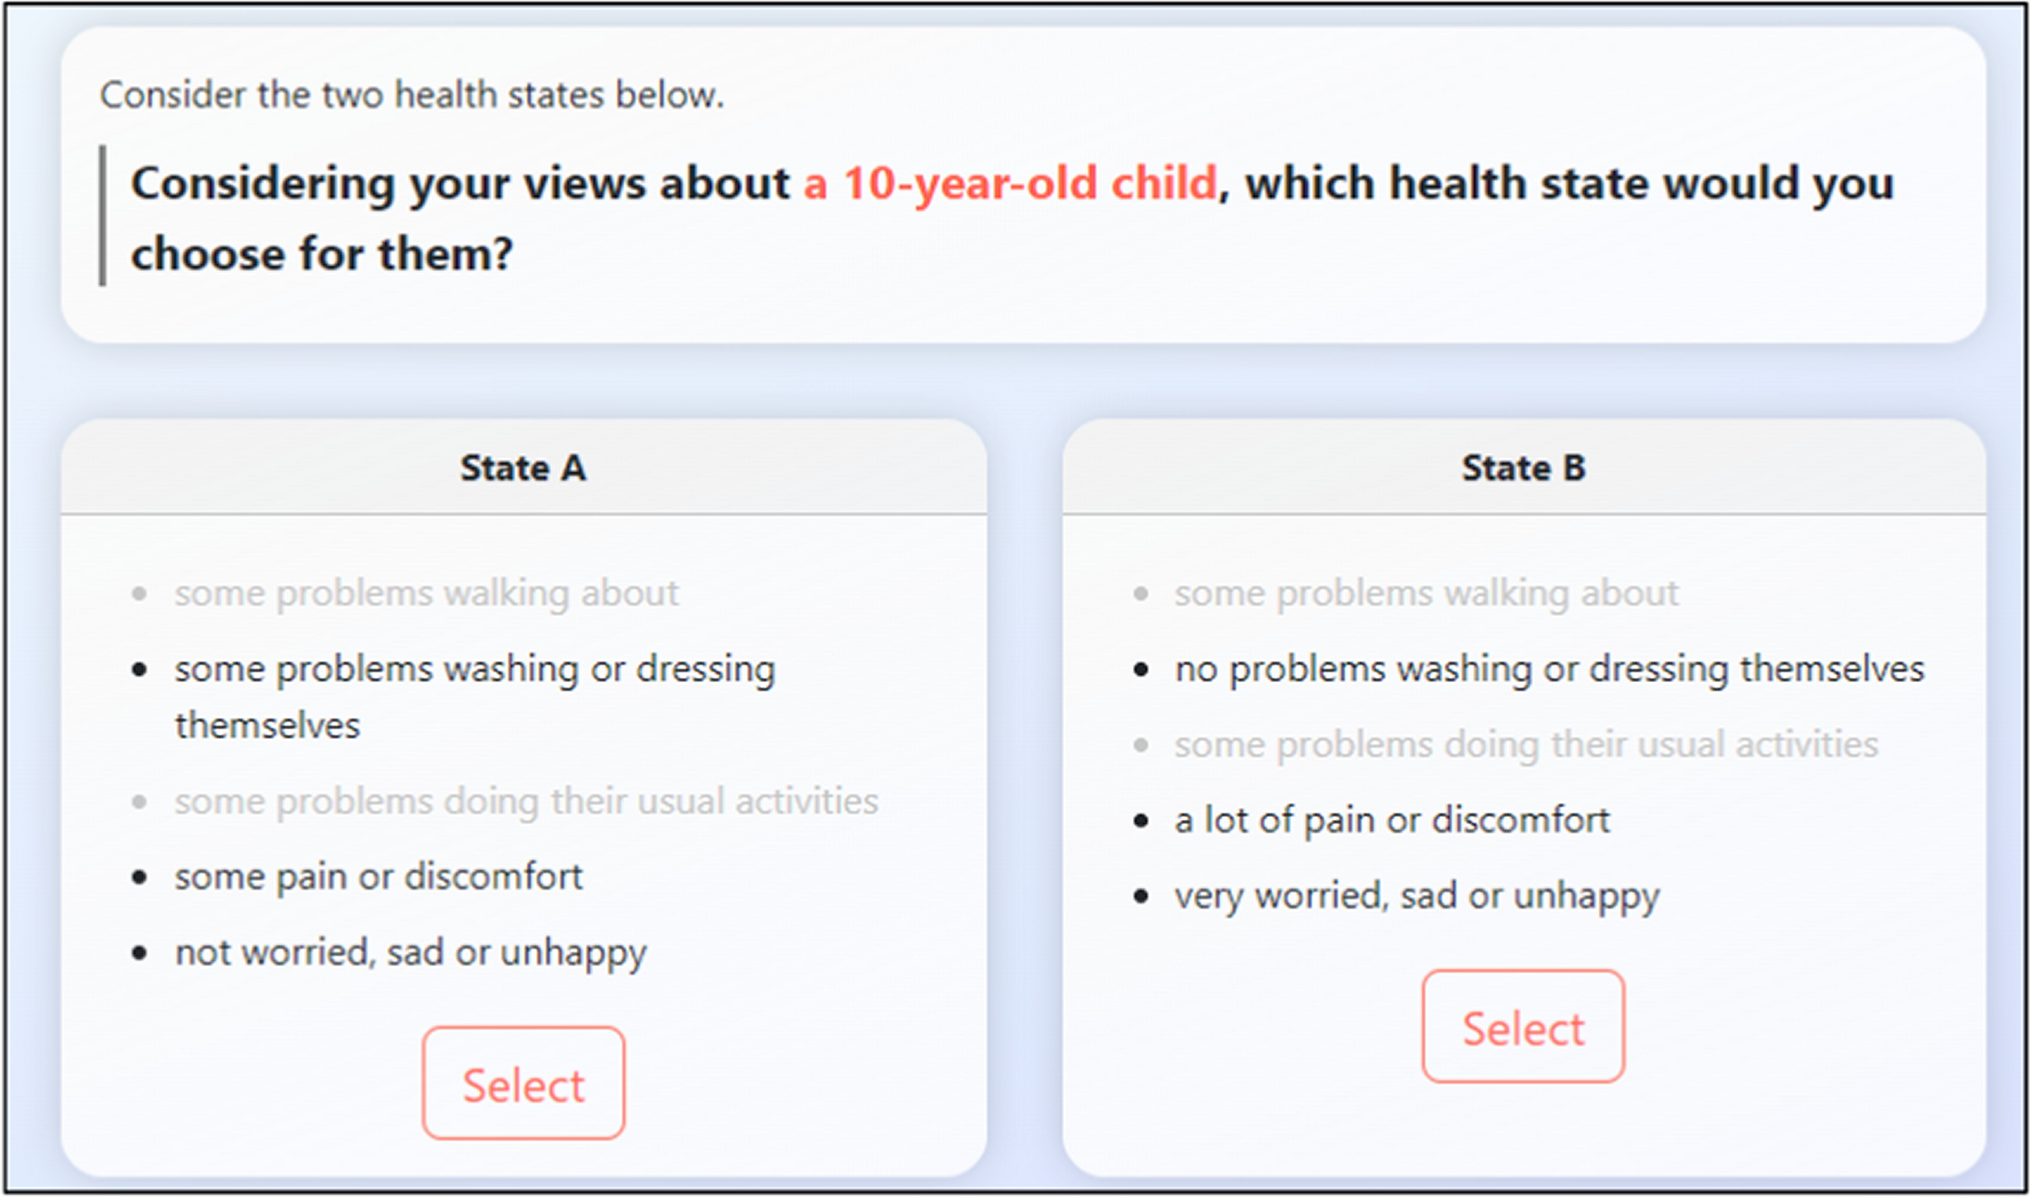Click the red 'a 10-year-old child' text

point(1010,183)
